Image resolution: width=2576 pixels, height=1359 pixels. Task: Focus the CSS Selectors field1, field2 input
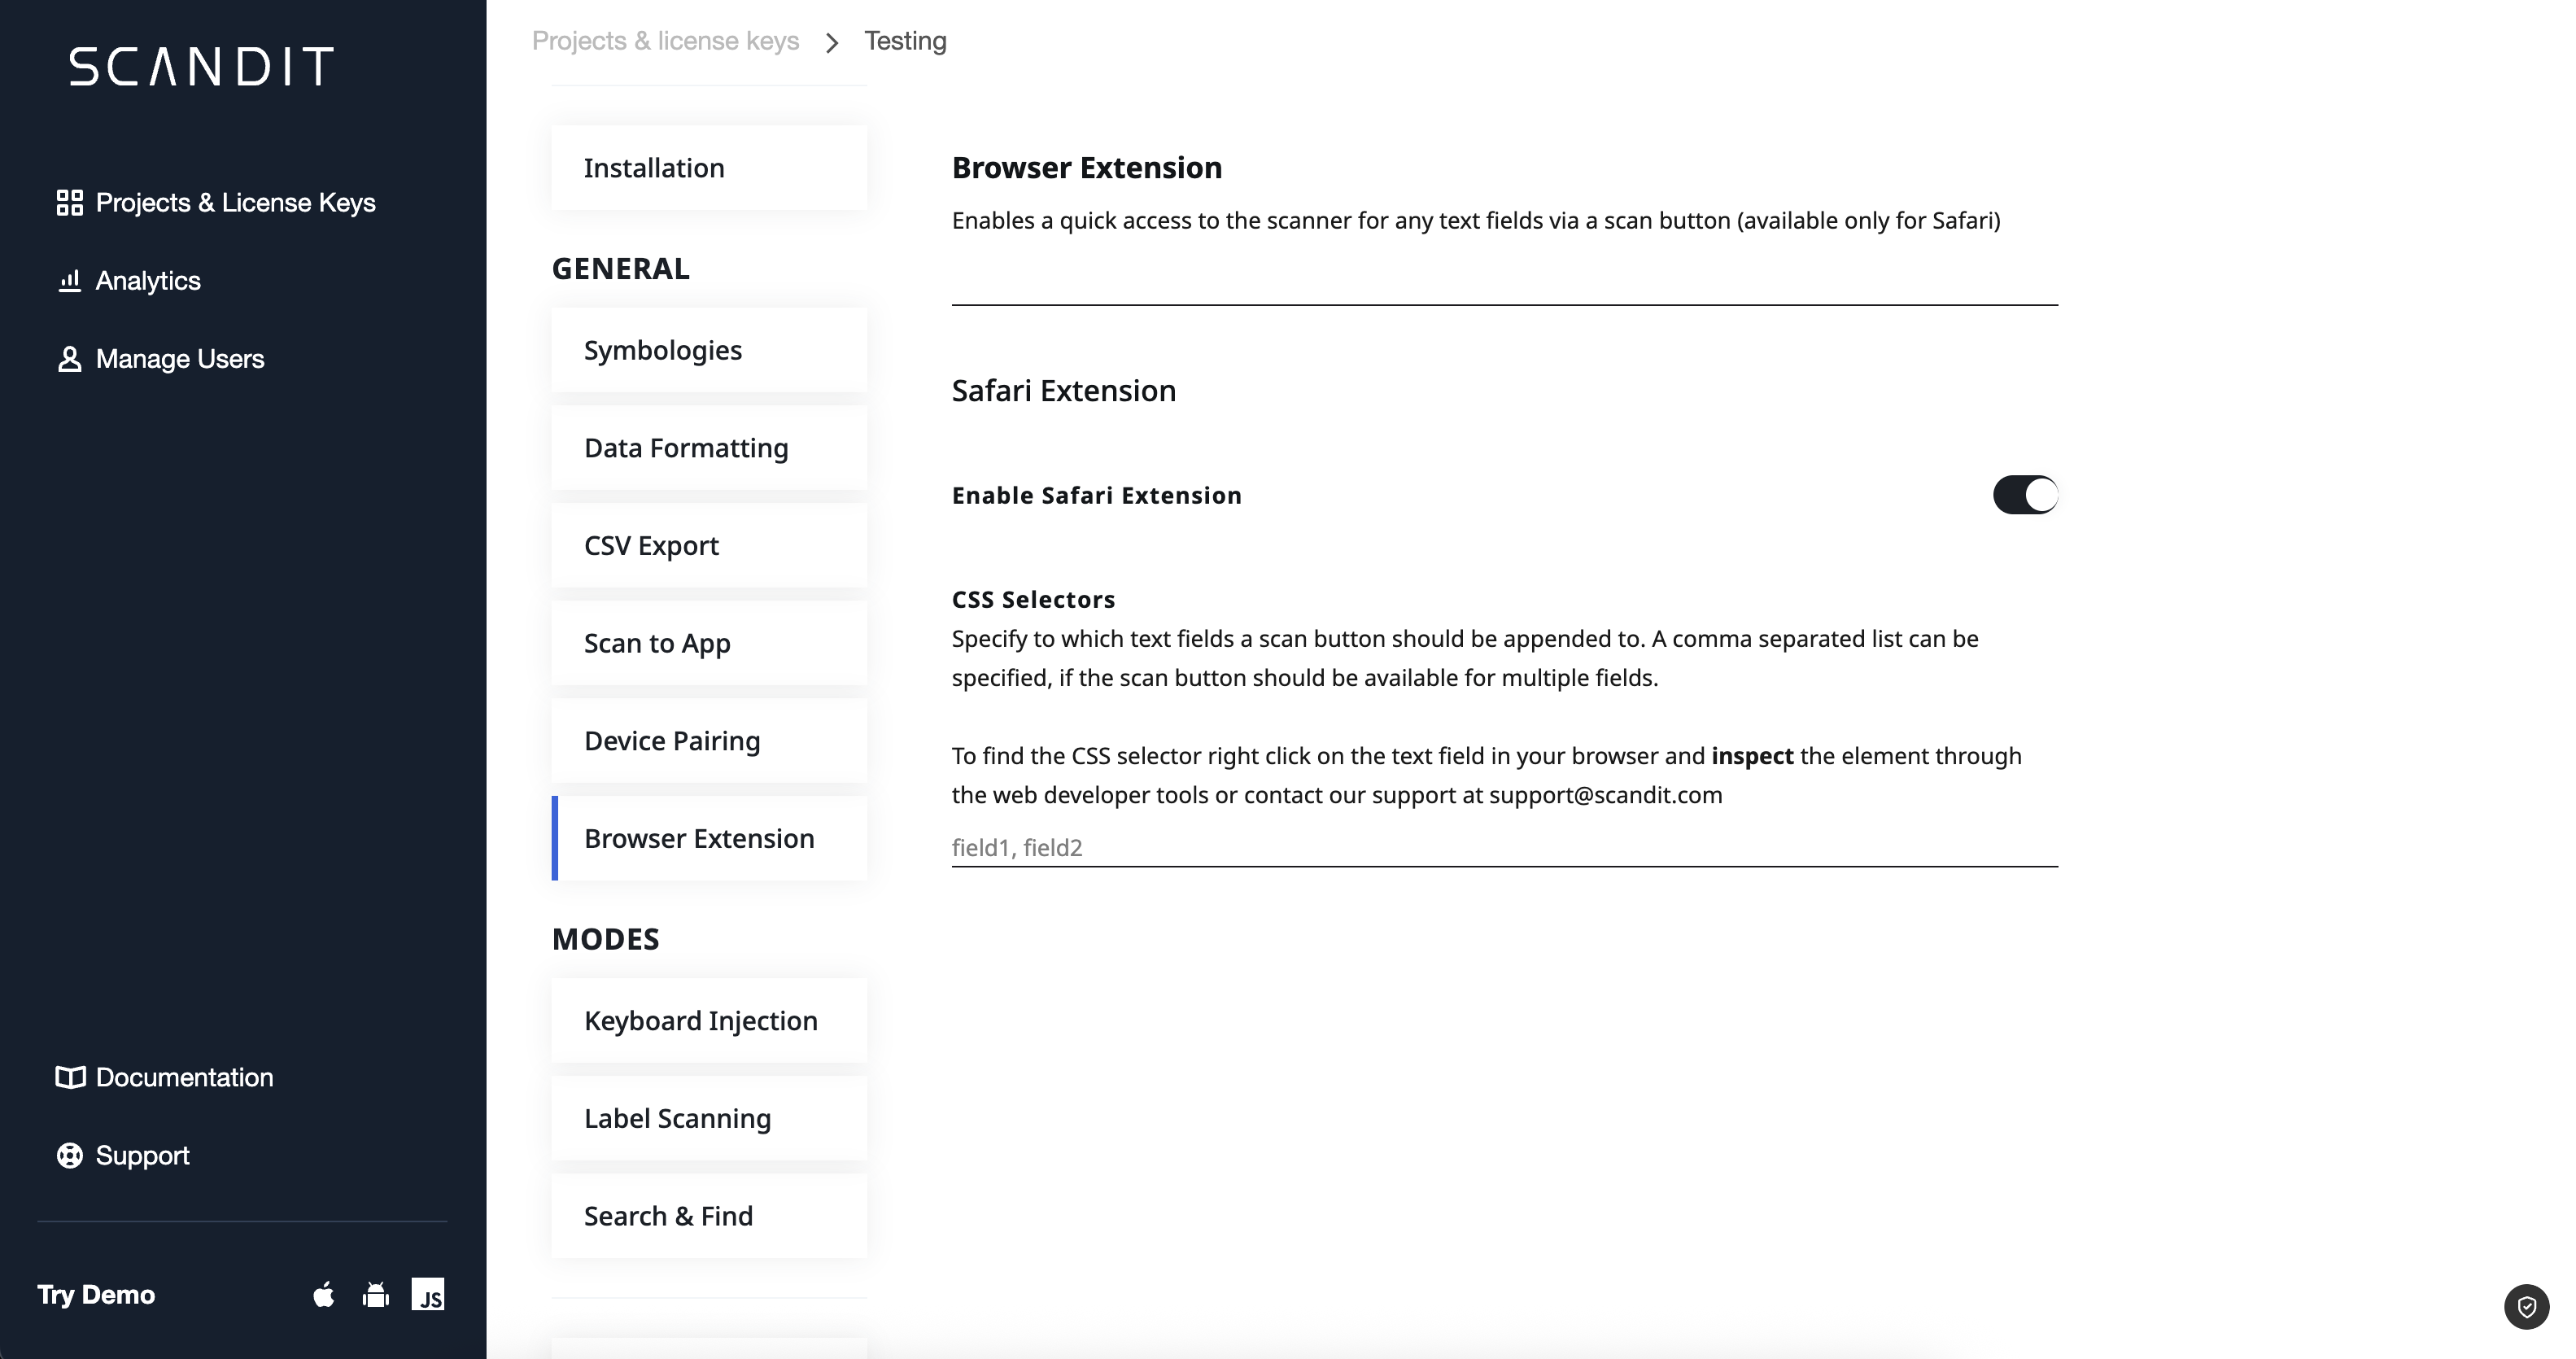click(x=1500, y=847)
